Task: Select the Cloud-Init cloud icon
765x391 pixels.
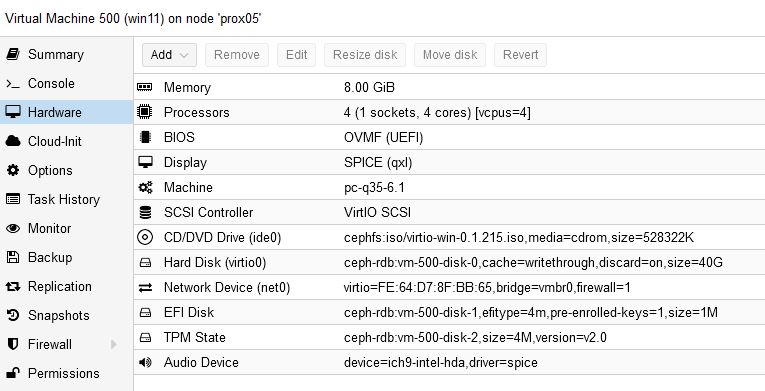Action: 13,141
